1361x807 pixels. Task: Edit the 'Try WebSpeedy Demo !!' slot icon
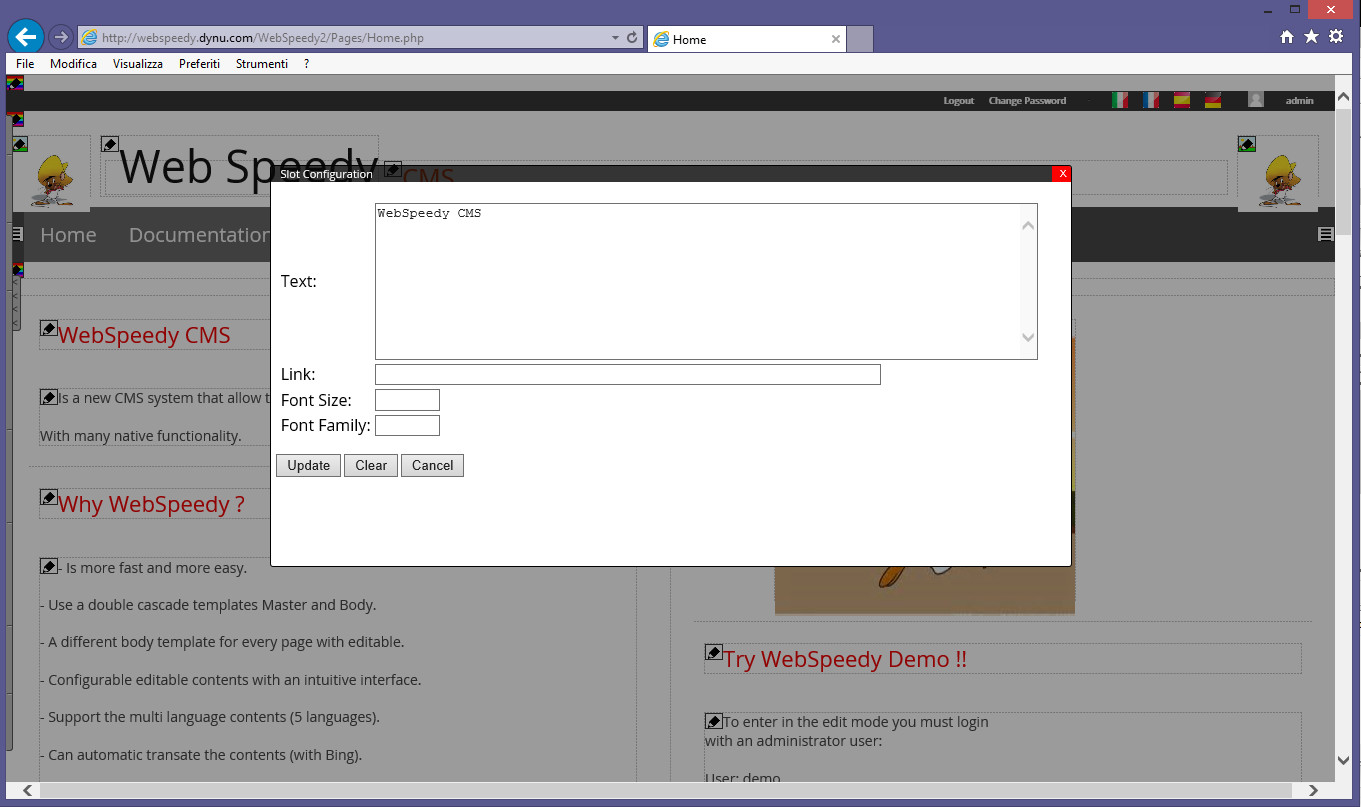point(713,652)
